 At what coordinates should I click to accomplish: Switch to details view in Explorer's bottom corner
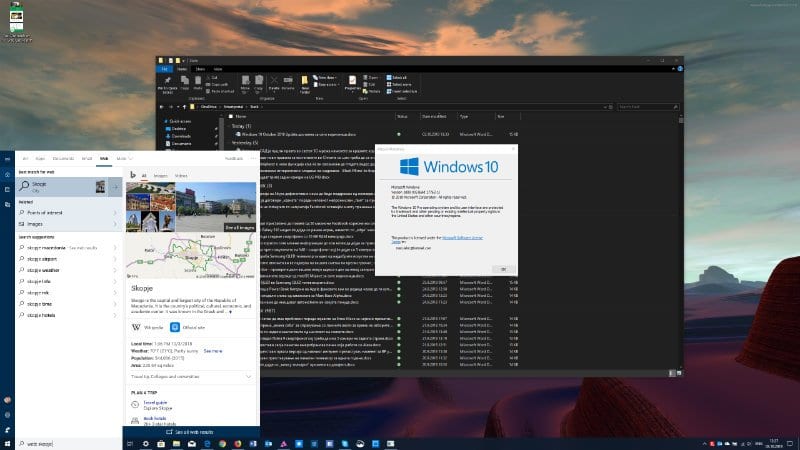(672, 373)
